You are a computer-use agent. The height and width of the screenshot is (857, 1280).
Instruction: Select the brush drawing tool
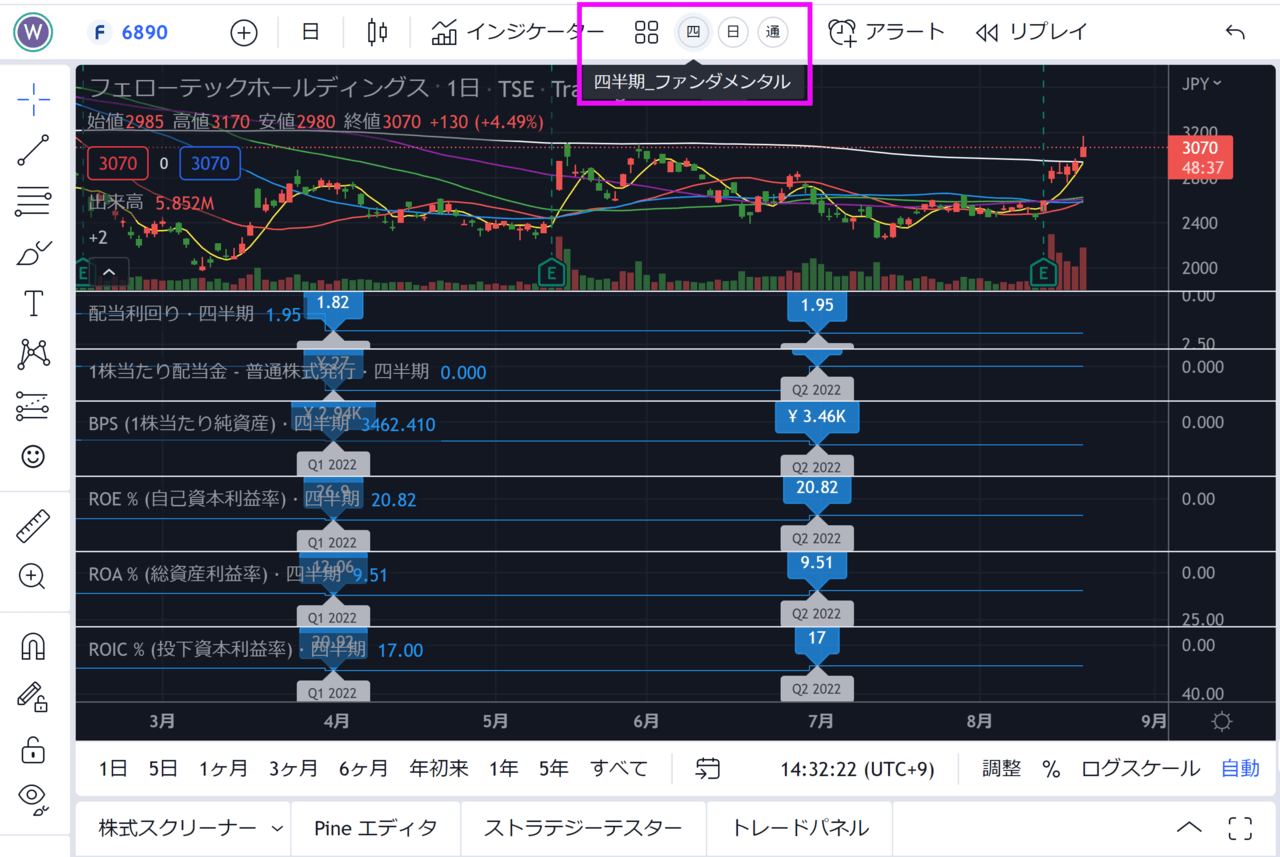pyautogui.click(x=33, y=253)
